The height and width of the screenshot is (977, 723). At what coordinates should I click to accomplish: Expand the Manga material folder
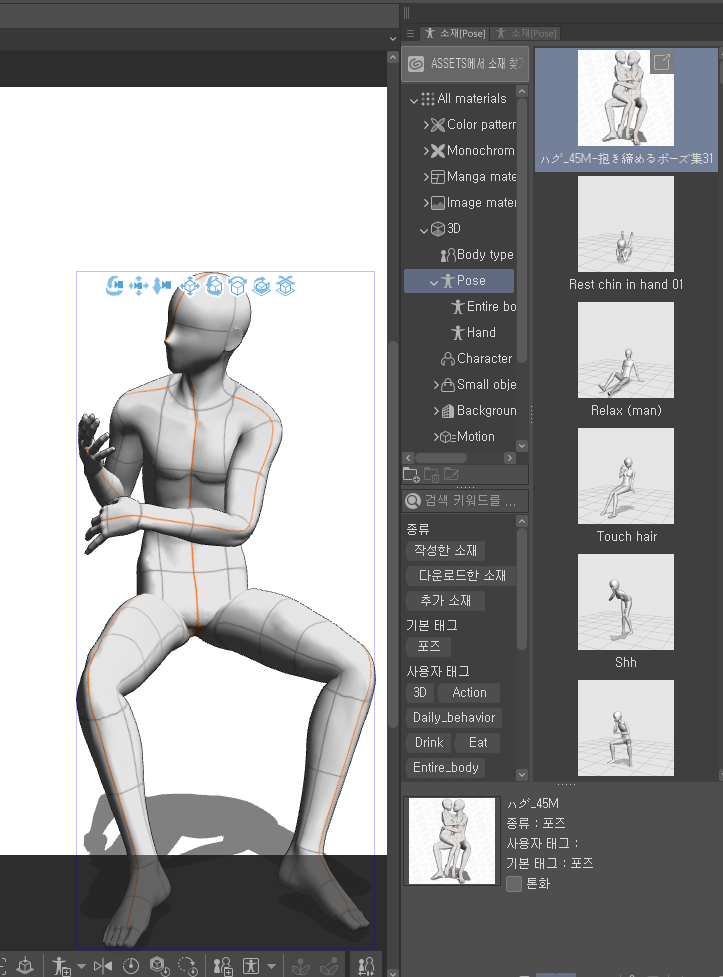point(426,178)
